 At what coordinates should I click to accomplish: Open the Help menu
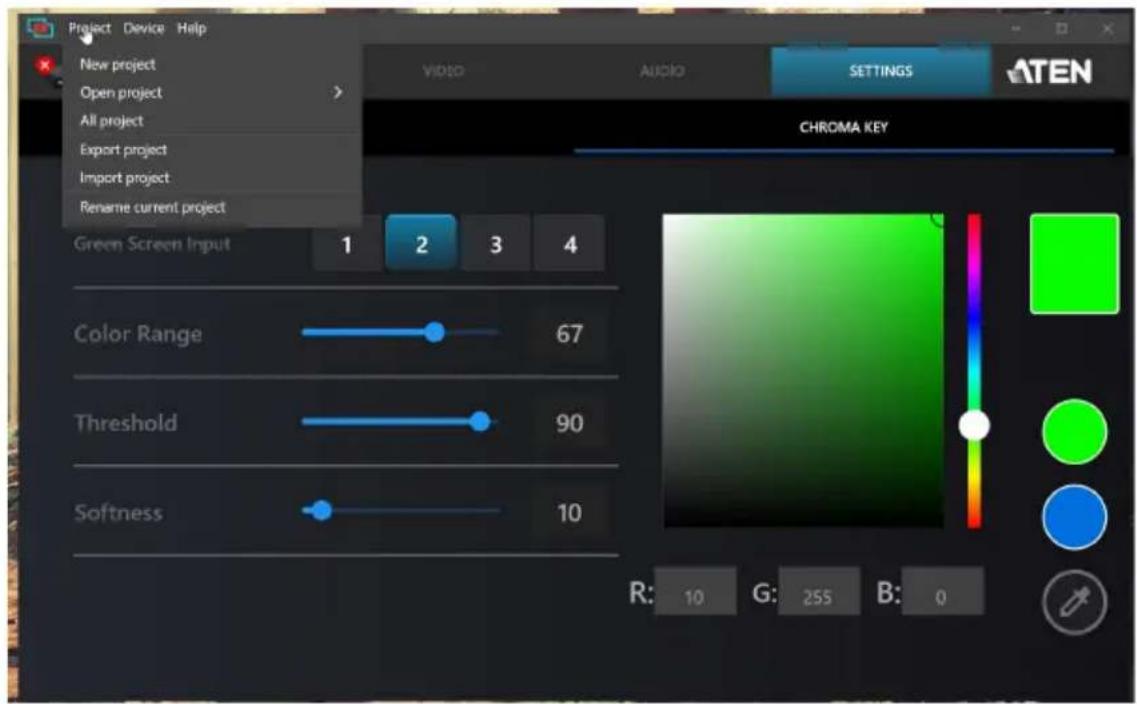click(191, 28)
